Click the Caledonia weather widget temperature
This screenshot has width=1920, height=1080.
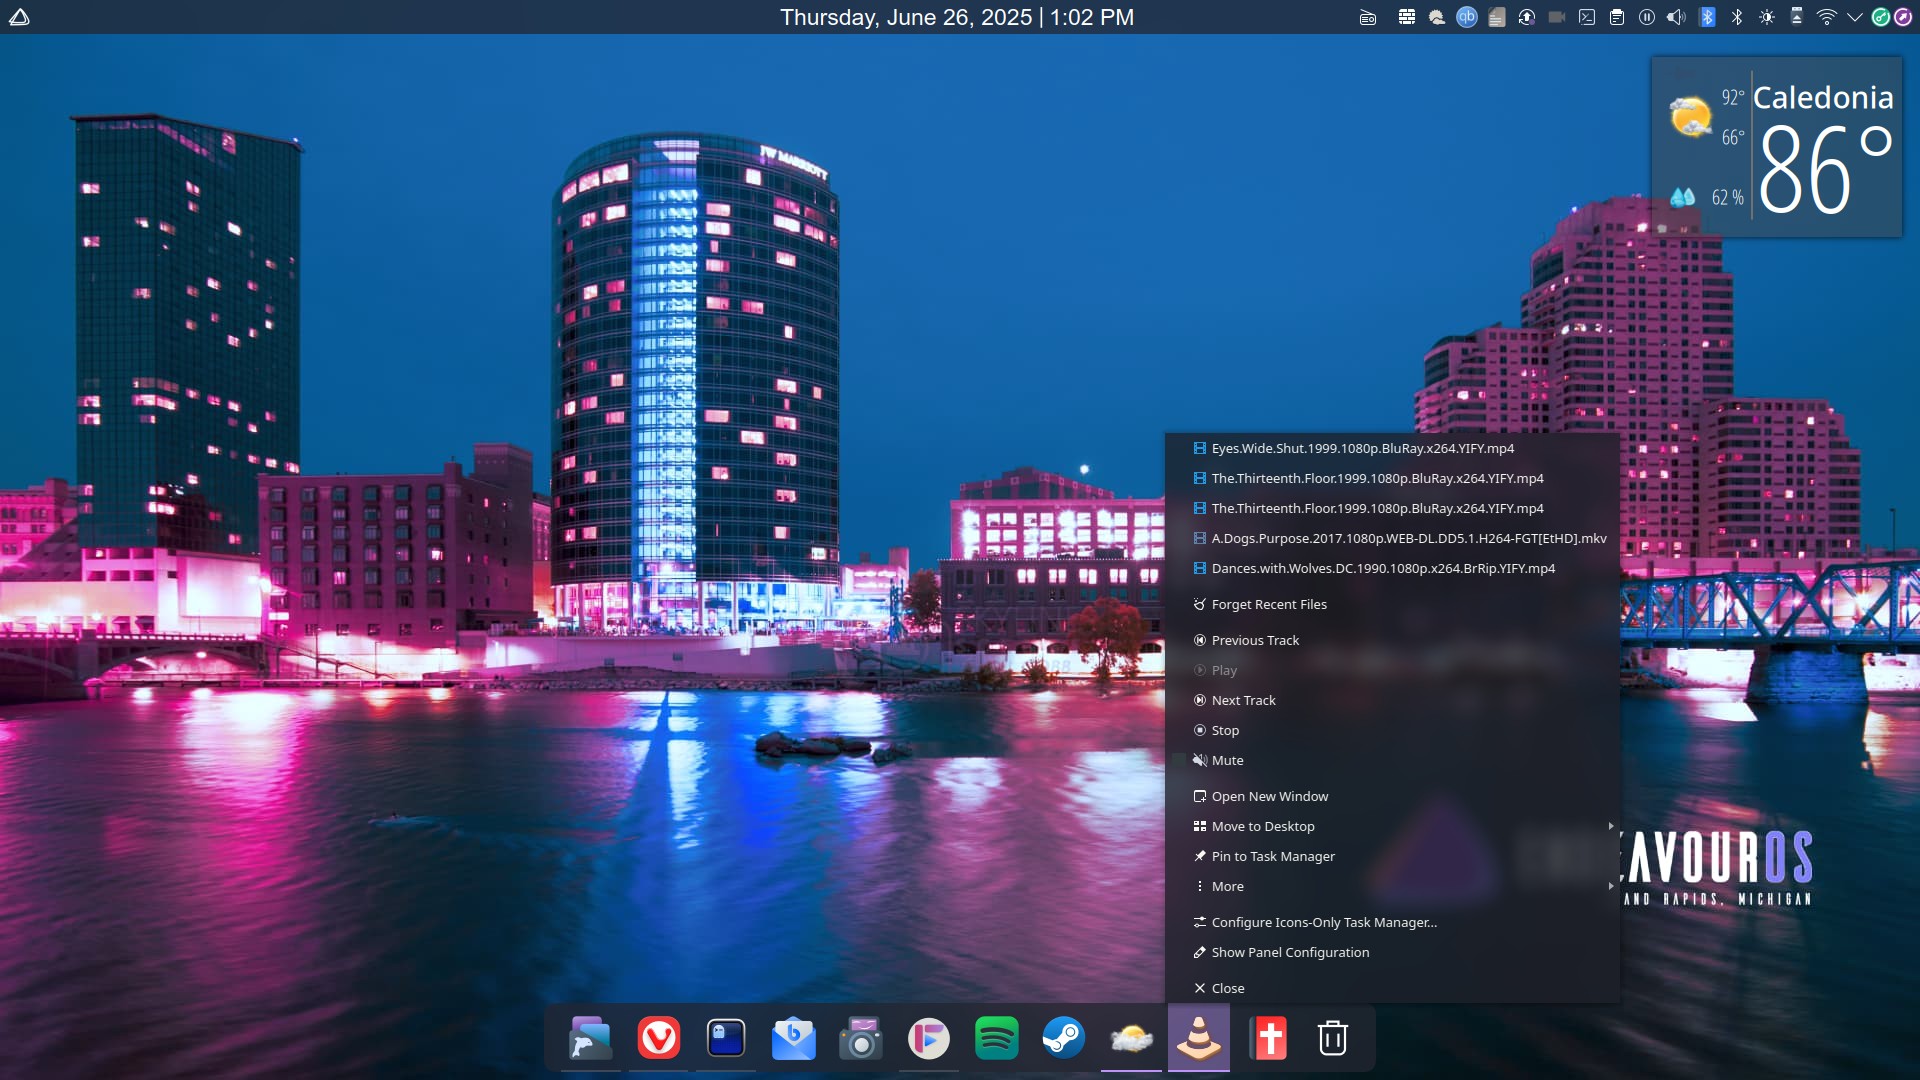point(1823,170)
